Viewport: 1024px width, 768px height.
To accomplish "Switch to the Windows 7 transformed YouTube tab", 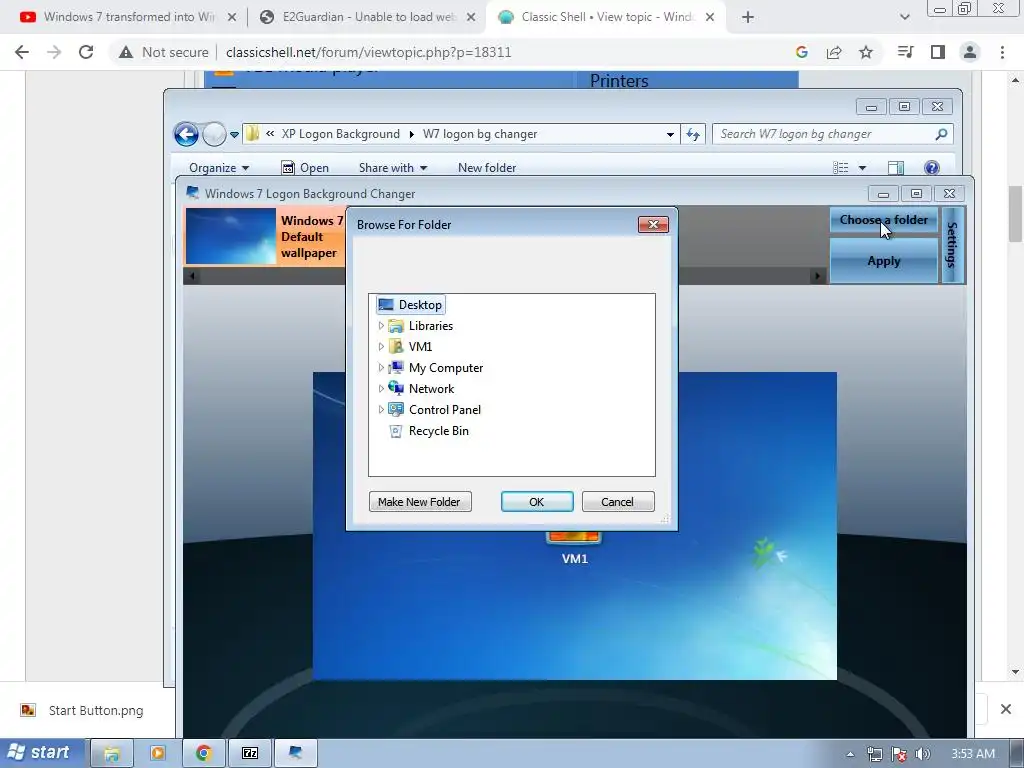I will point(128,17).
